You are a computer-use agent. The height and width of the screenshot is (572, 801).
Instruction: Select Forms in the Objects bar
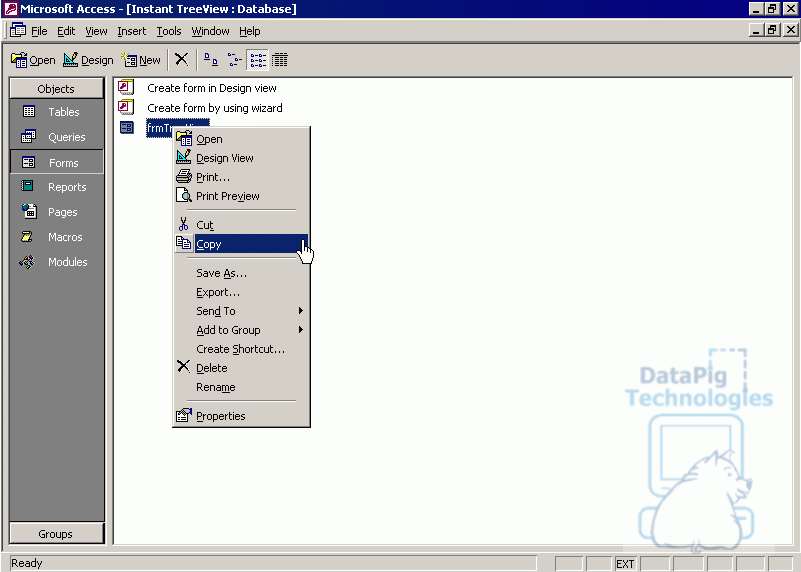(x=57, y=162)
